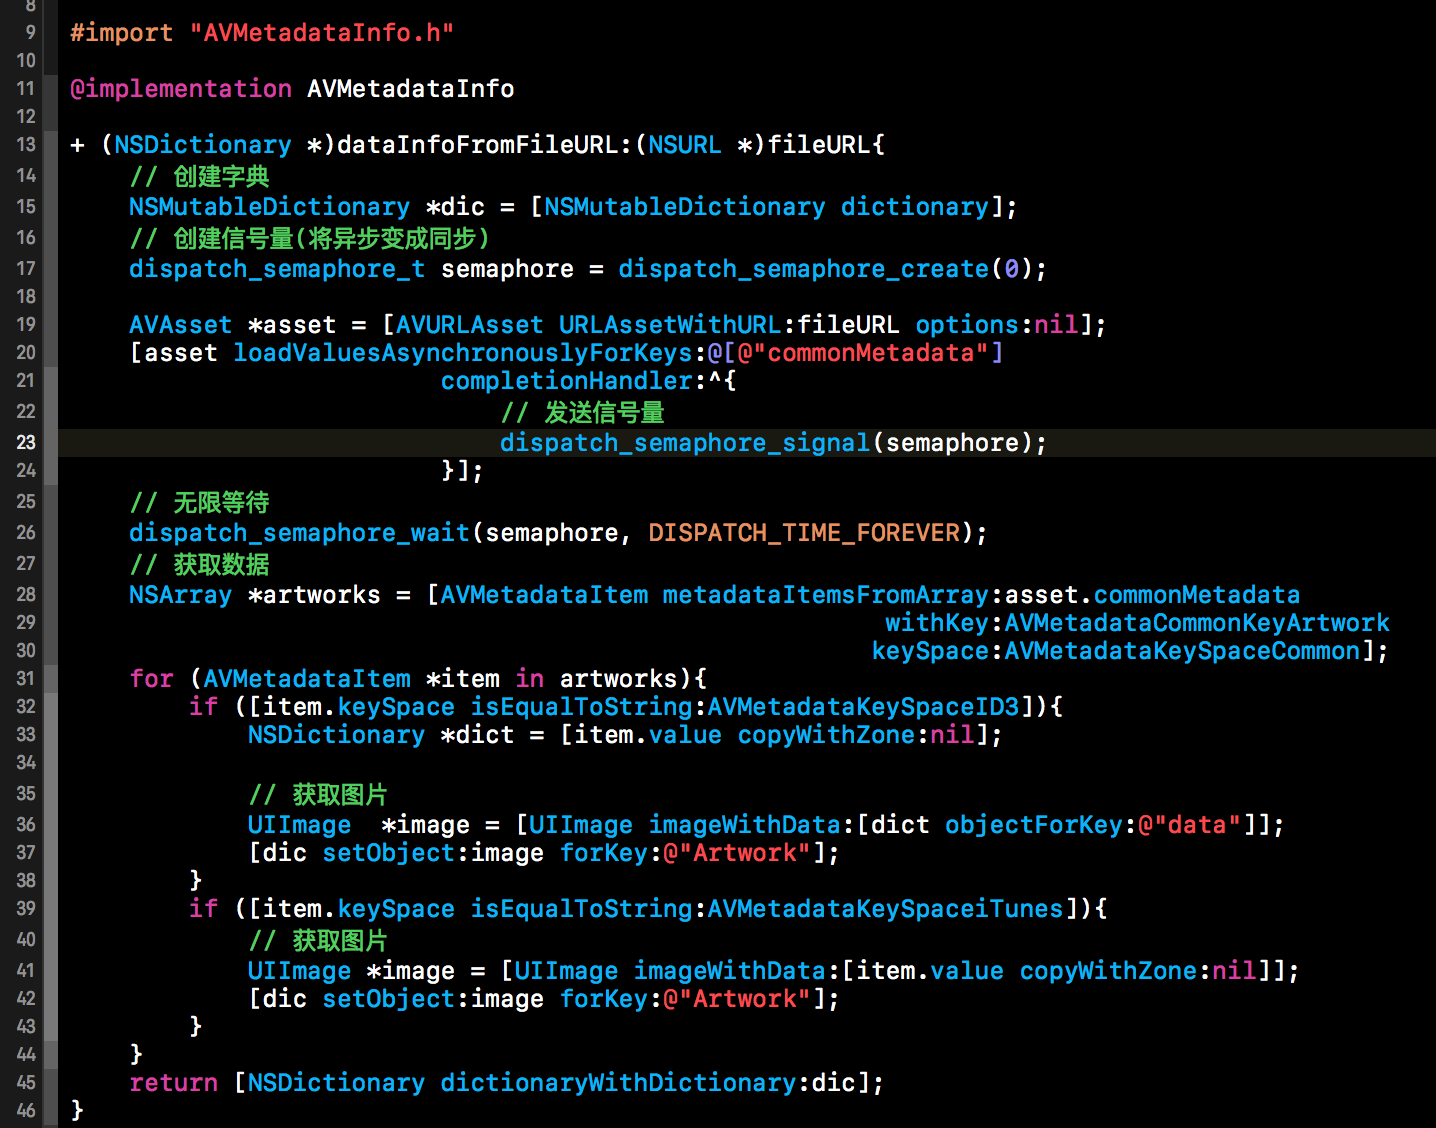Image resolution: width=1436 pixels, height=1128 pixels.
Task: Click the DISPATCH_TIME_FOREVER constant
Action: 804,533
